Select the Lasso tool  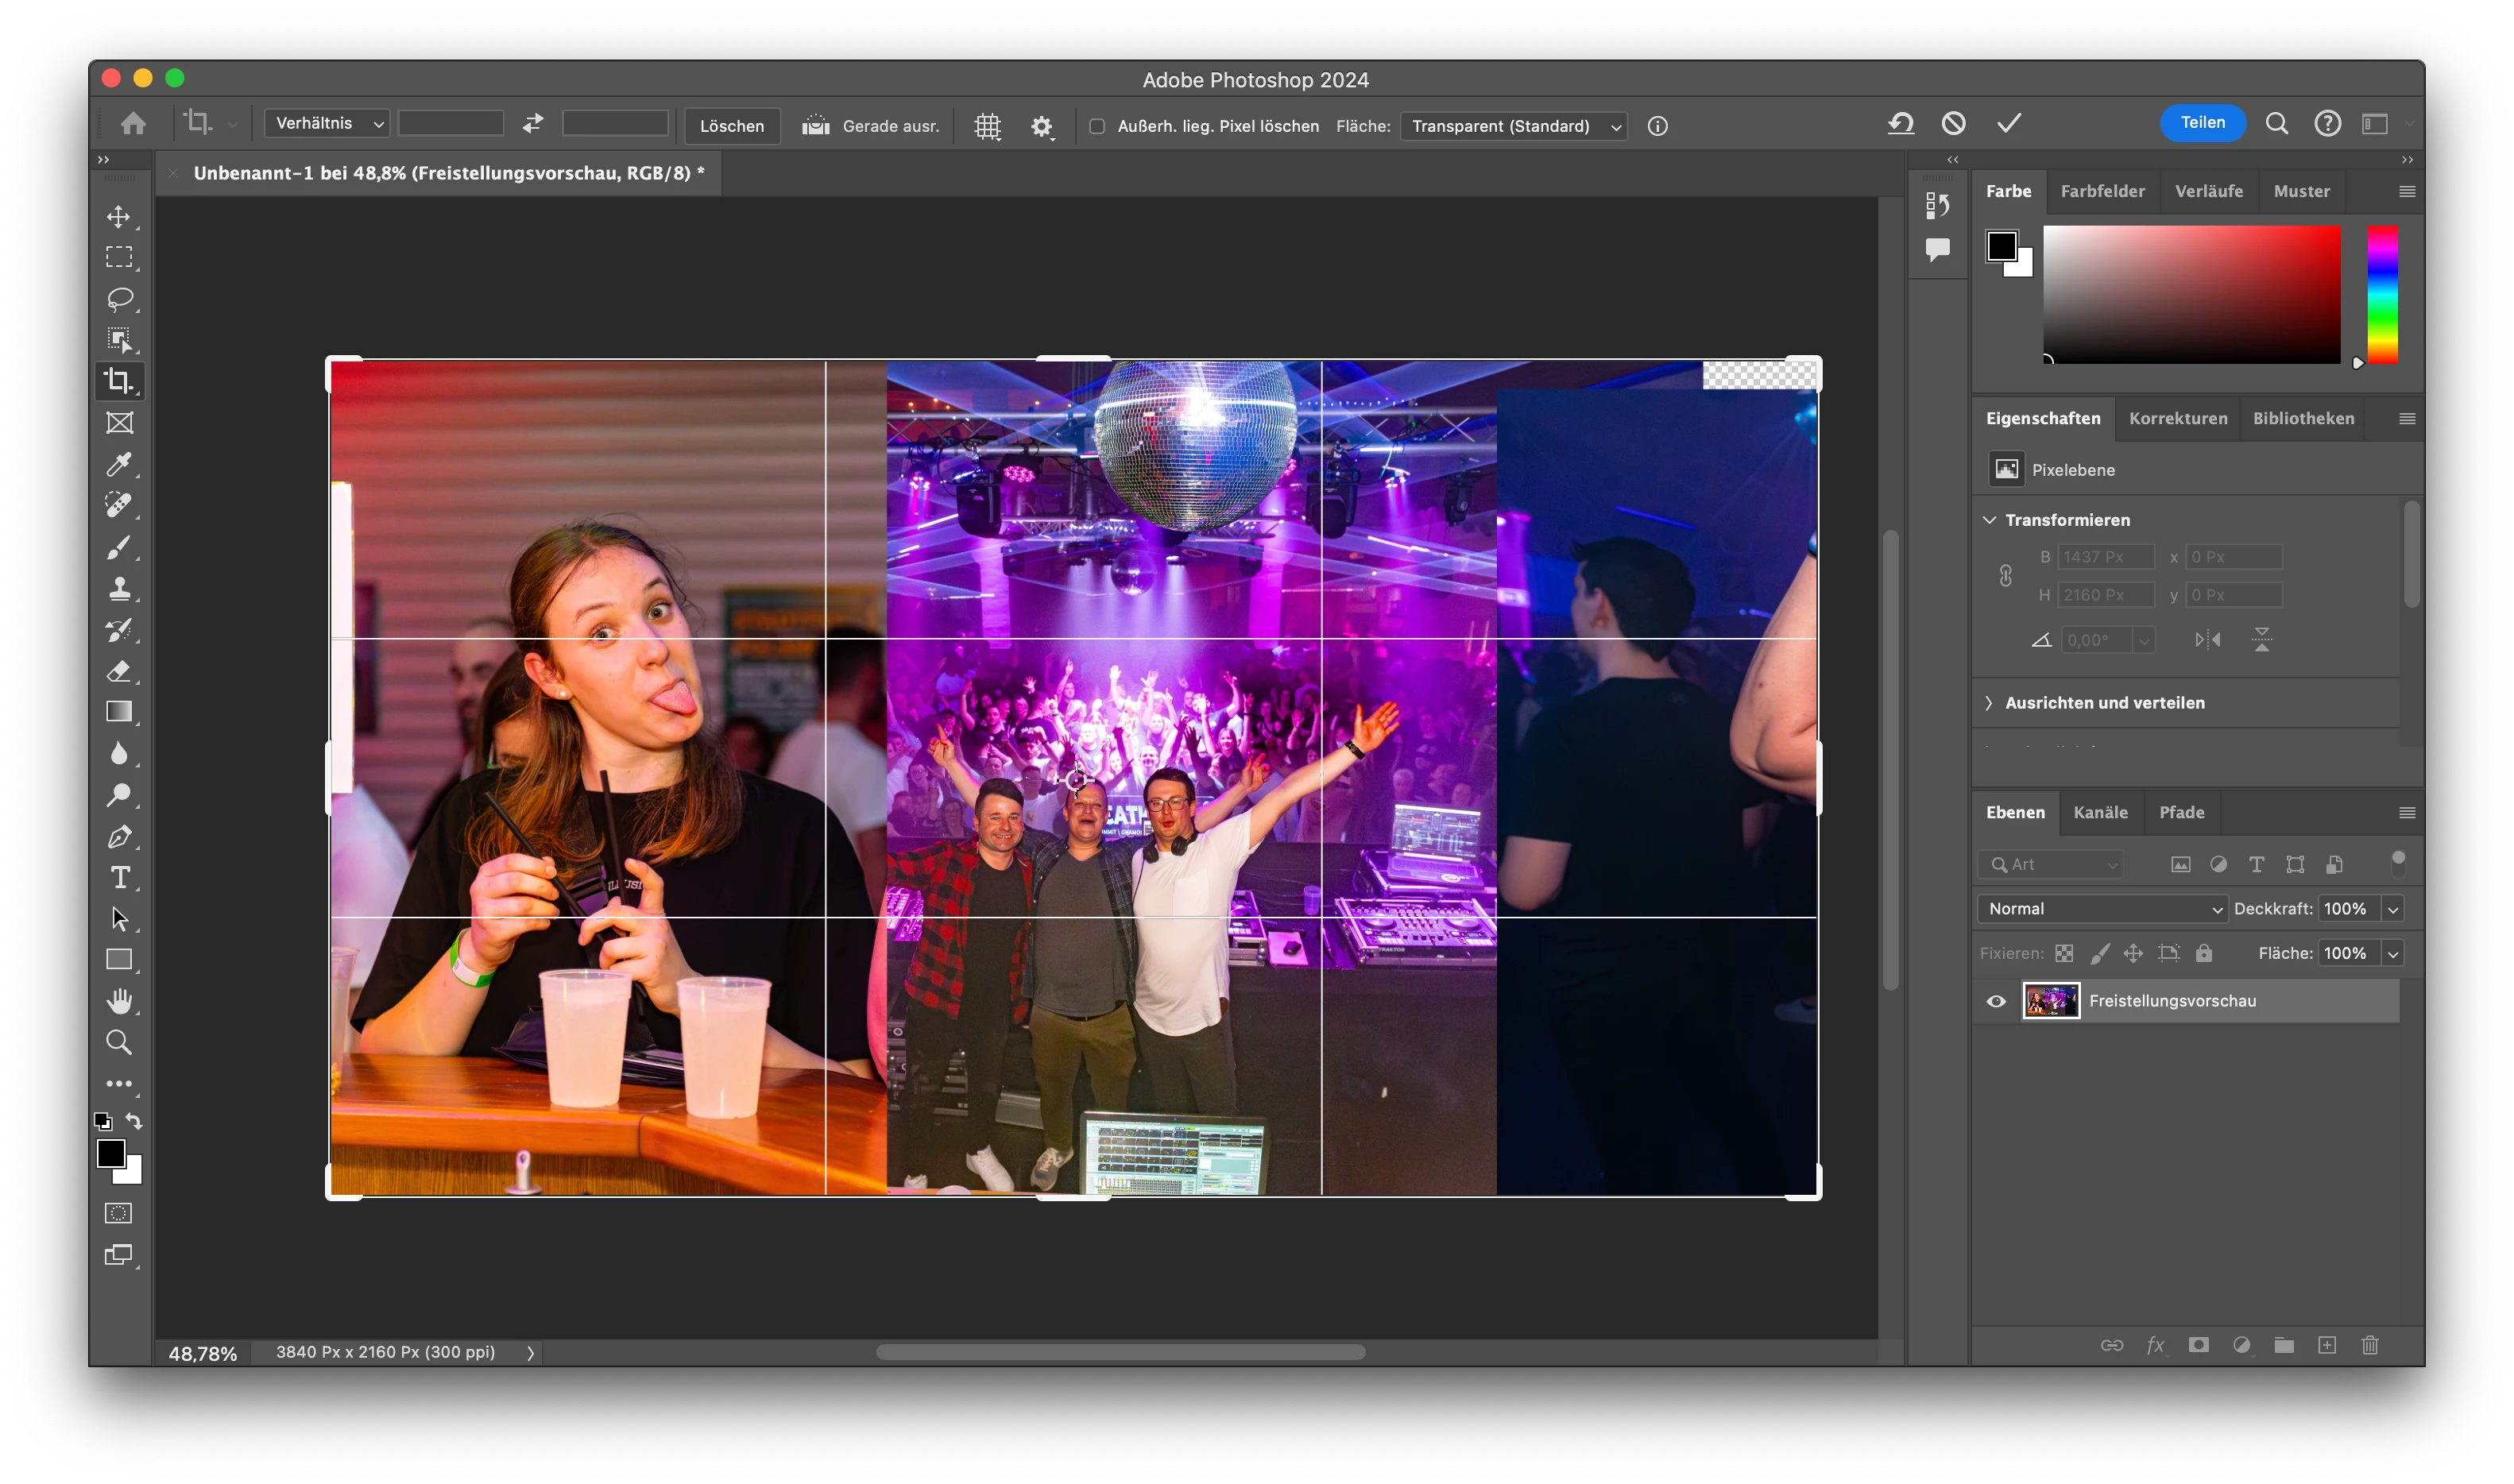tap(120, 299)
